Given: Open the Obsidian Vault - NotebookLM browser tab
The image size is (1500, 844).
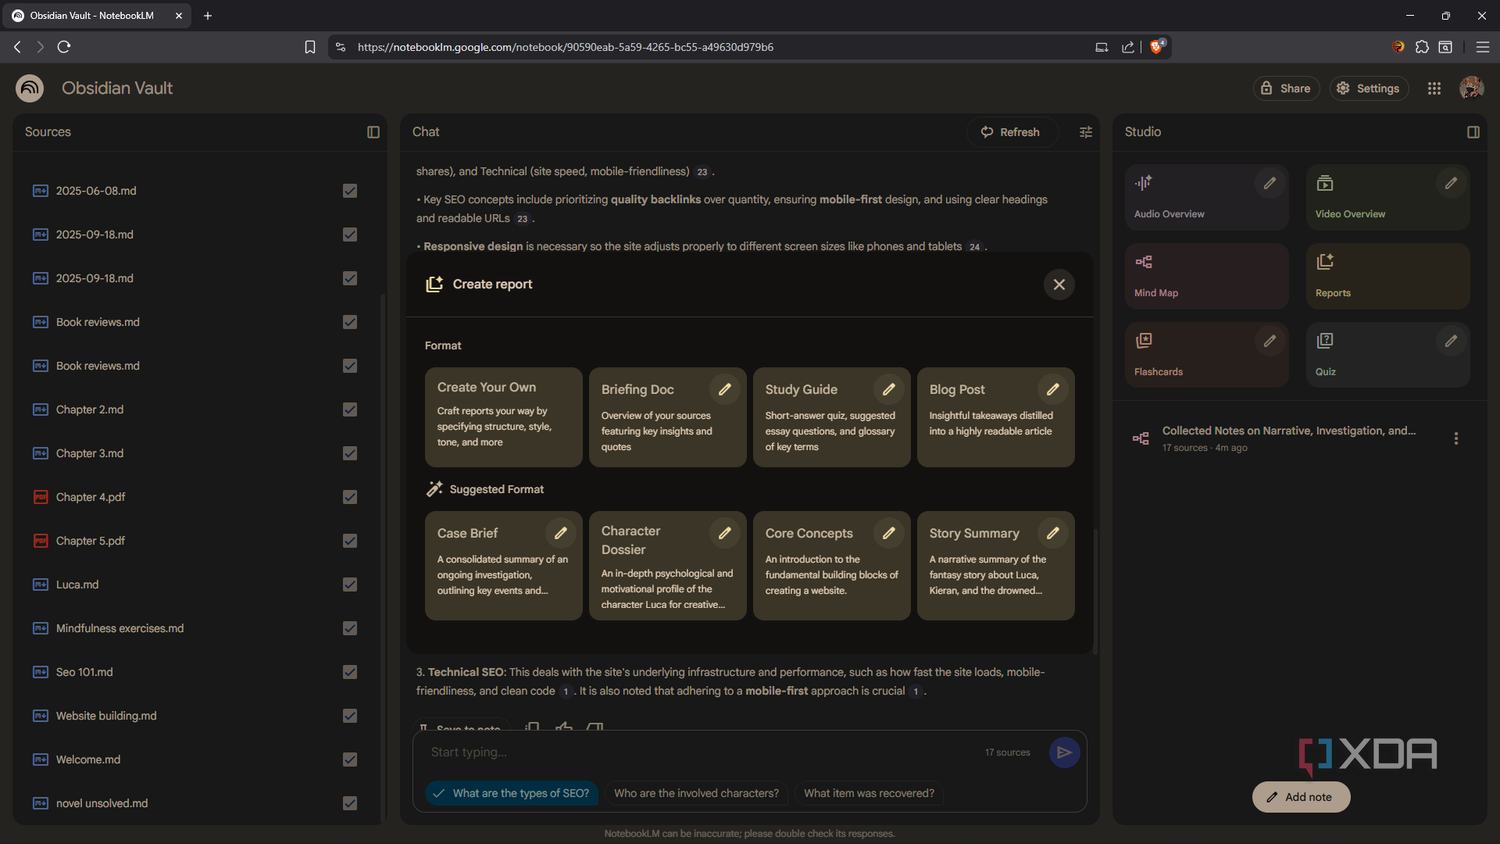Looking at the screenshot, I should click(x=96, y=16).
